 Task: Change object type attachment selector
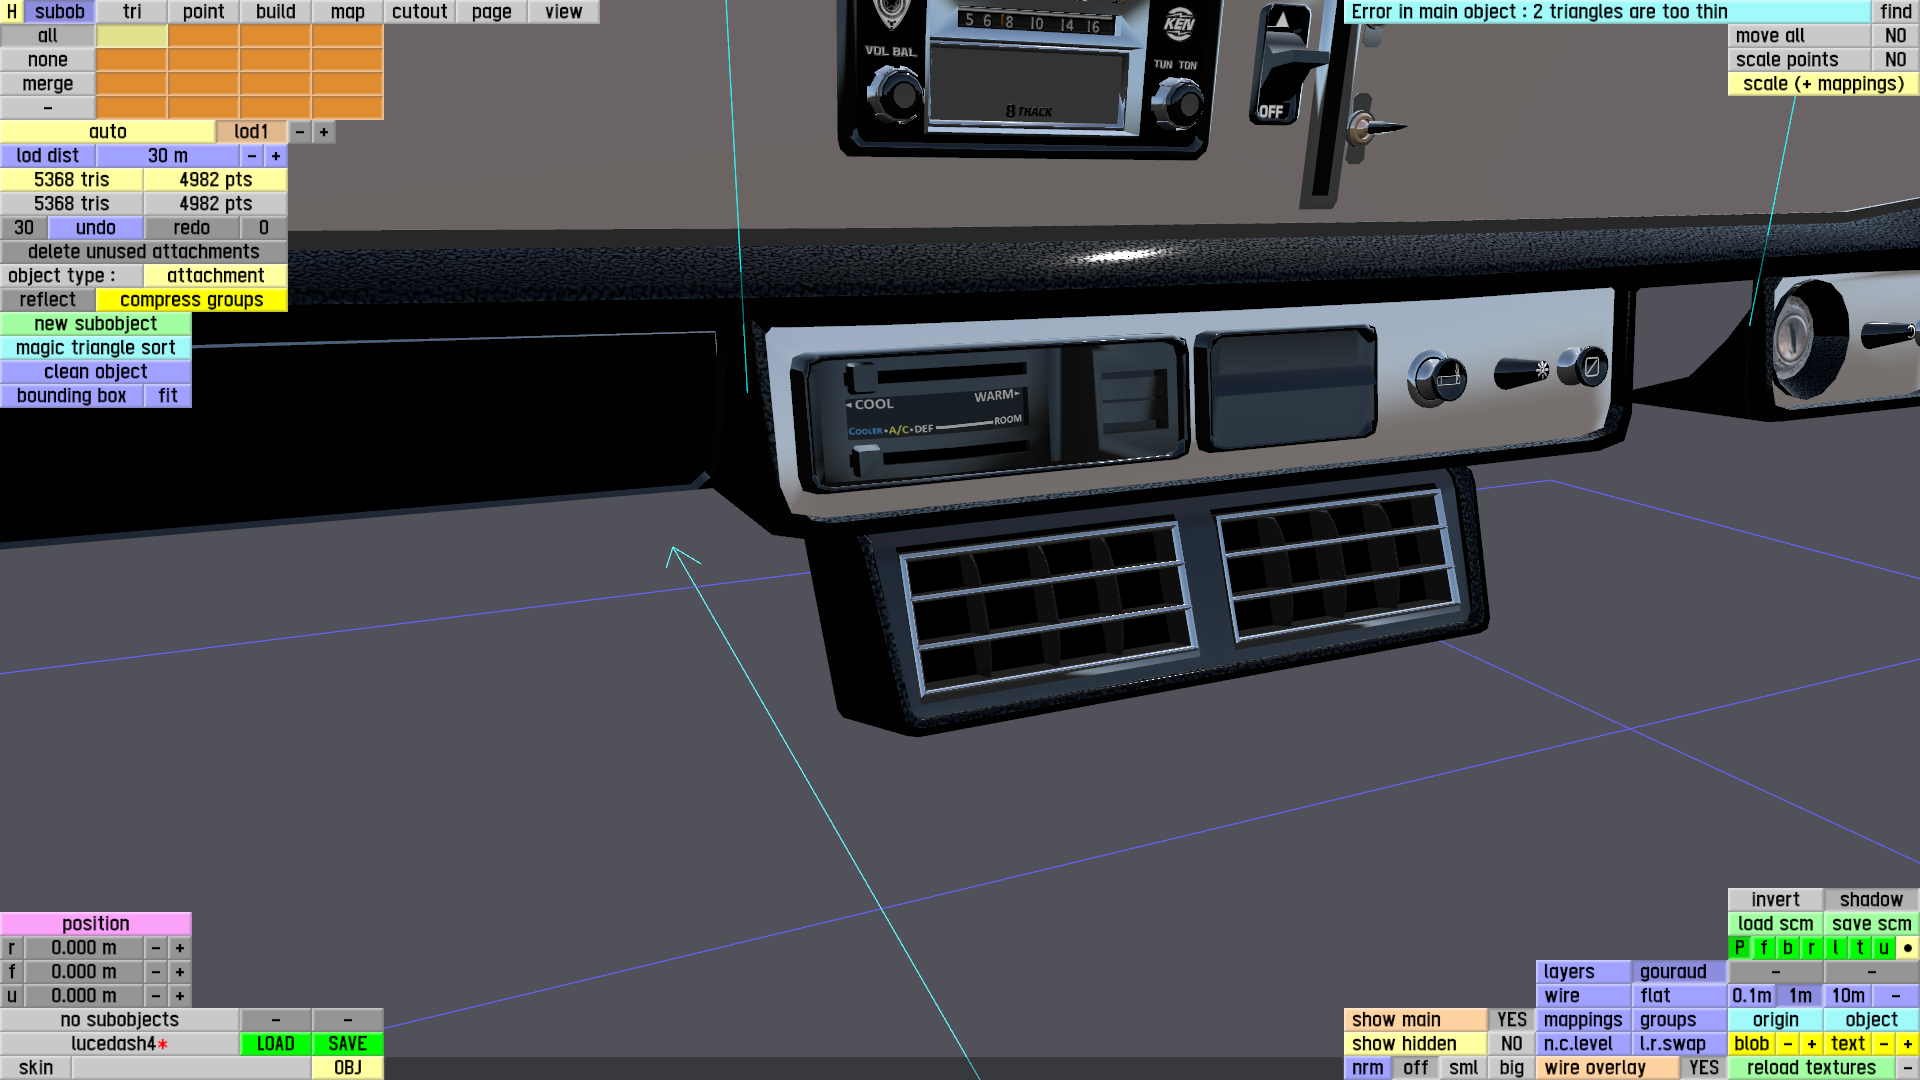(215, 275)
